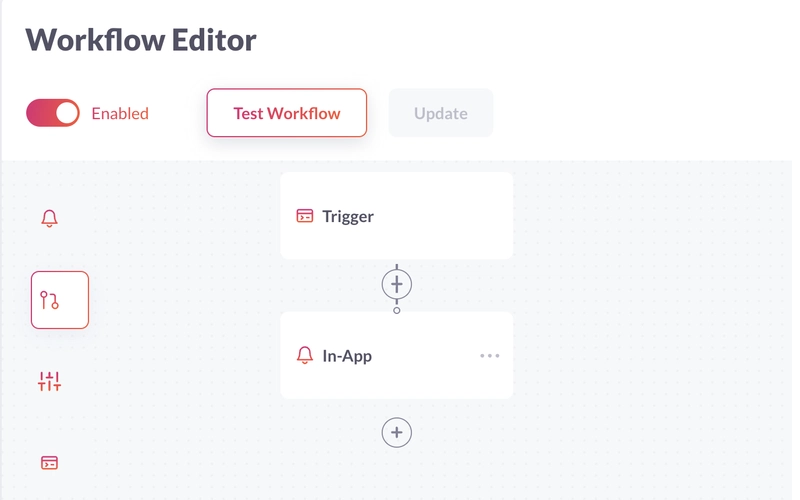Select the Trigger node title text

tap(348, 216)
